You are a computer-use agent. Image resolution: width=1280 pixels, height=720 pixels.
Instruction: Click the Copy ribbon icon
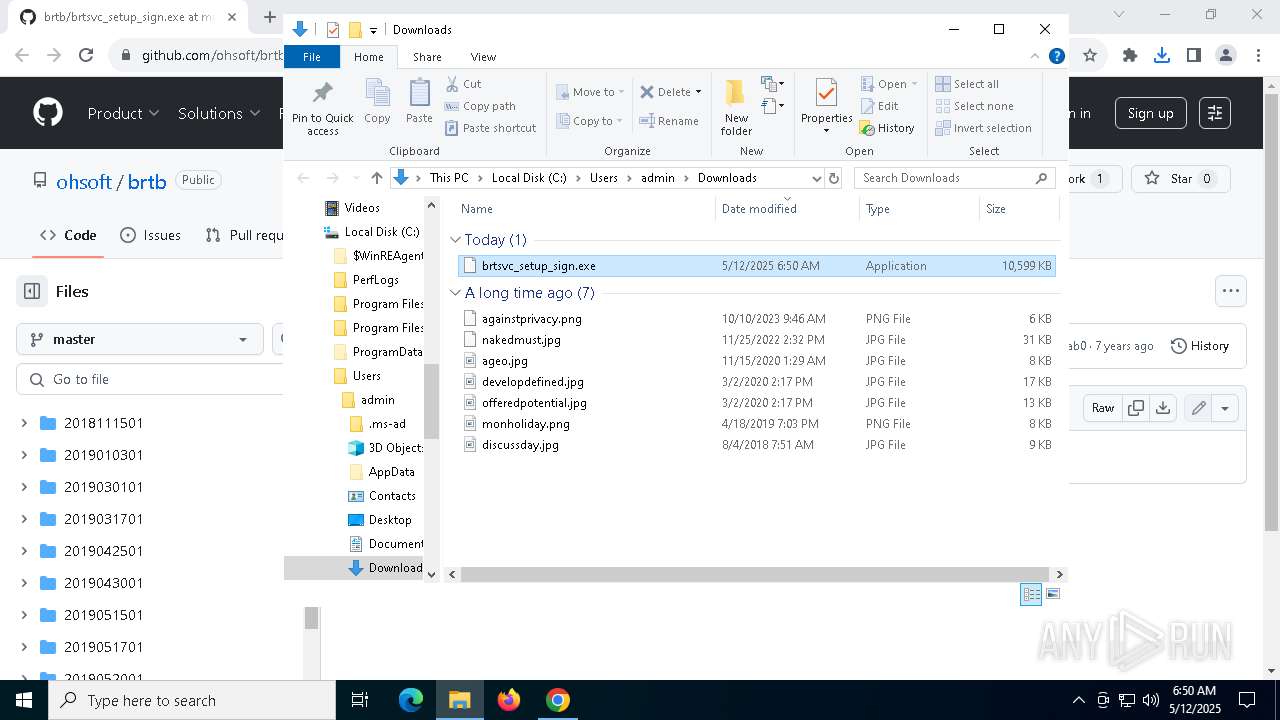pyautogui.click(x=377, y=102)
